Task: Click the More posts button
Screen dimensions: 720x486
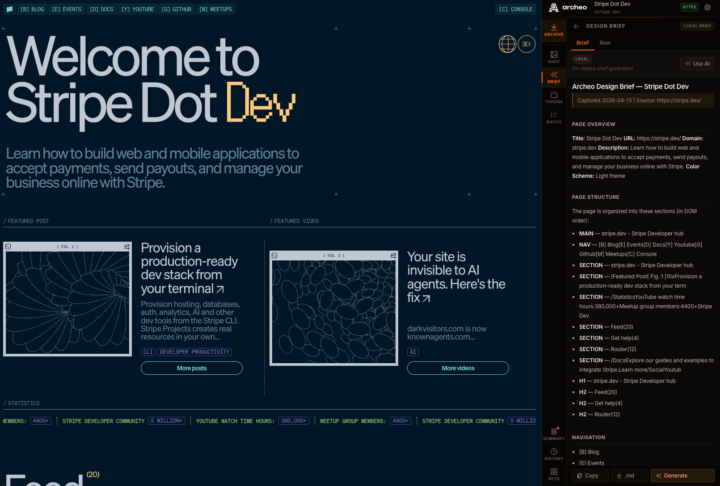Action: tap(191, 368)
